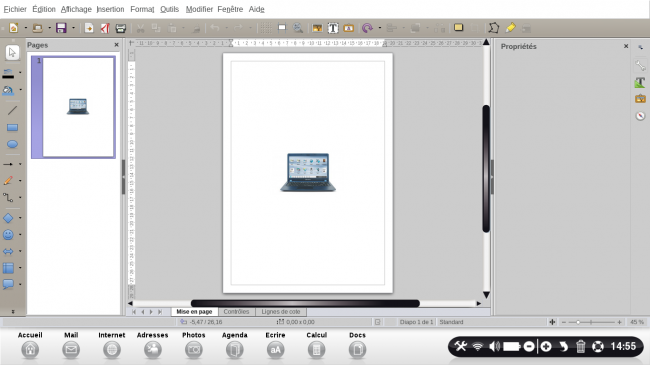Expand the Callouts tool dropdown arrow
650x365 pixels.
coord(20,285)
